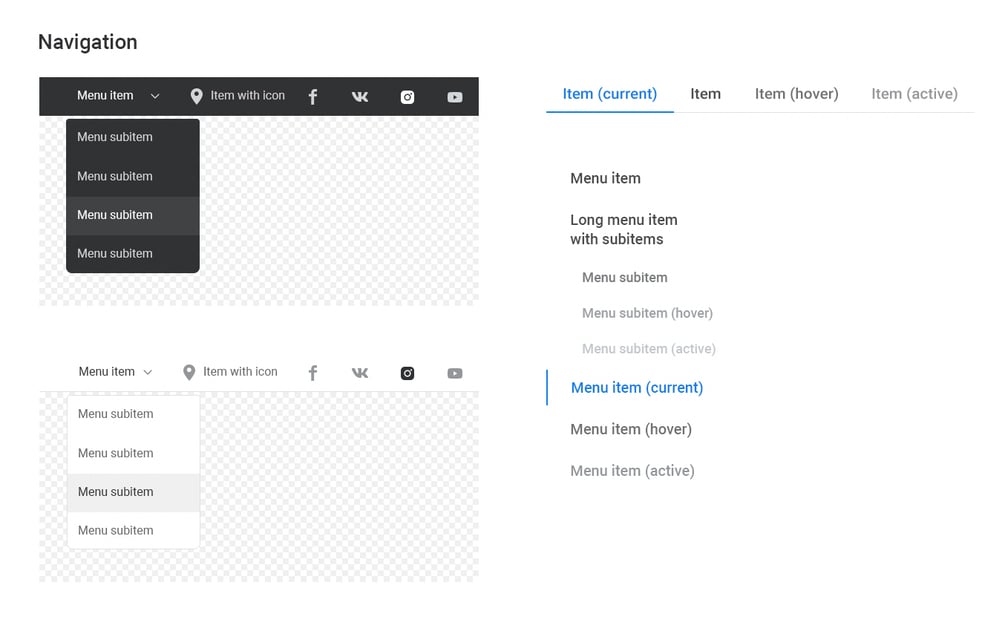Choose fourth Menu subitem in dark dropdown
The height and width of the screenshot is (634, 1005).
[x=133, y=254]
